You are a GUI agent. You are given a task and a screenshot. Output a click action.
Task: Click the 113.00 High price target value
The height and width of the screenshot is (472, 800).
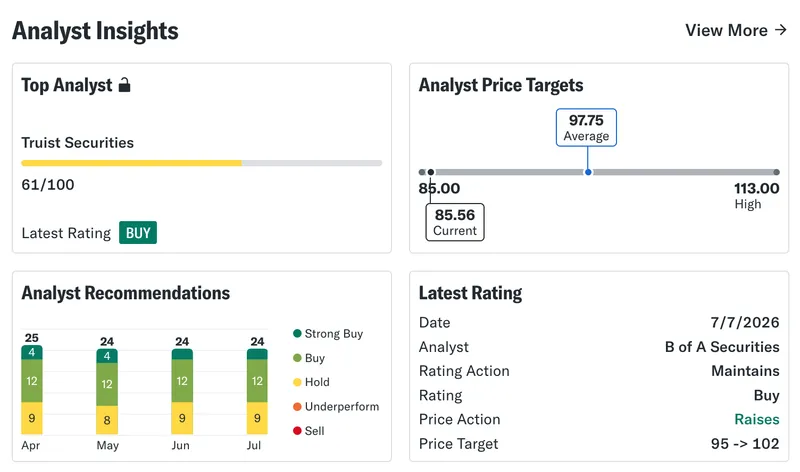click(x=757, y=189)
